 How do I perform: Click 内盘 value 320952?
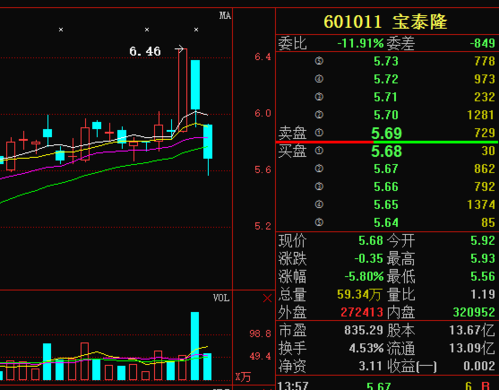coord(474,313)
